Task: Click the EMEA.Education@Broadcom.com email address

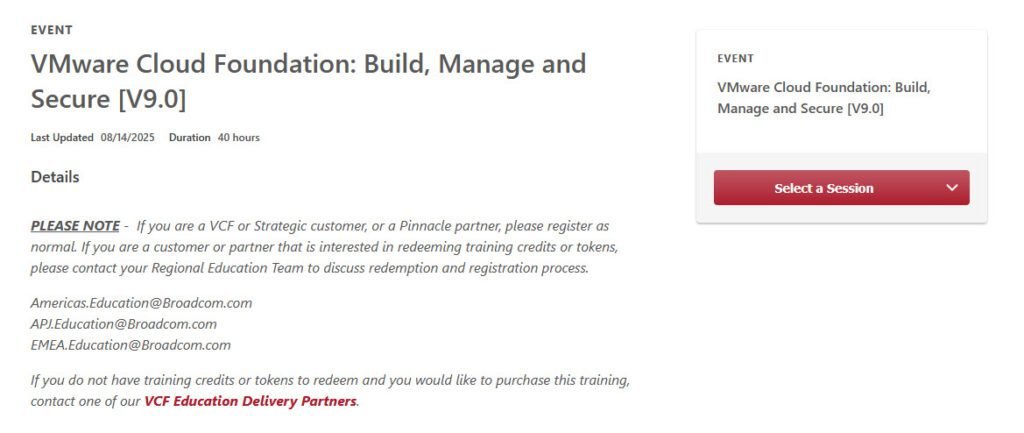Action: point(131,345)
